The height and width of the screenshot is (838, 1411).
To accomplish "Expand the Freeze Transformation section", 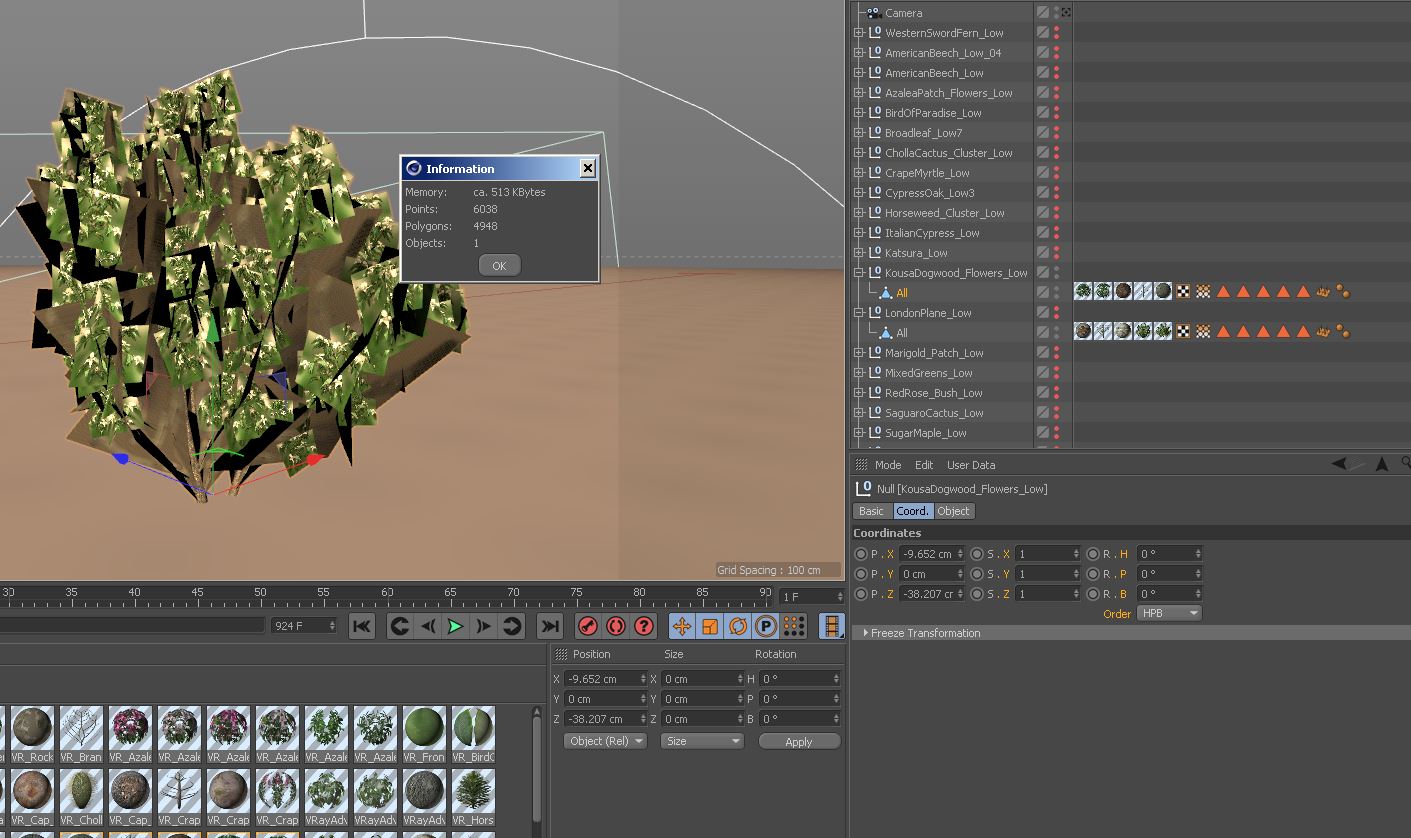I will [866, 633].
